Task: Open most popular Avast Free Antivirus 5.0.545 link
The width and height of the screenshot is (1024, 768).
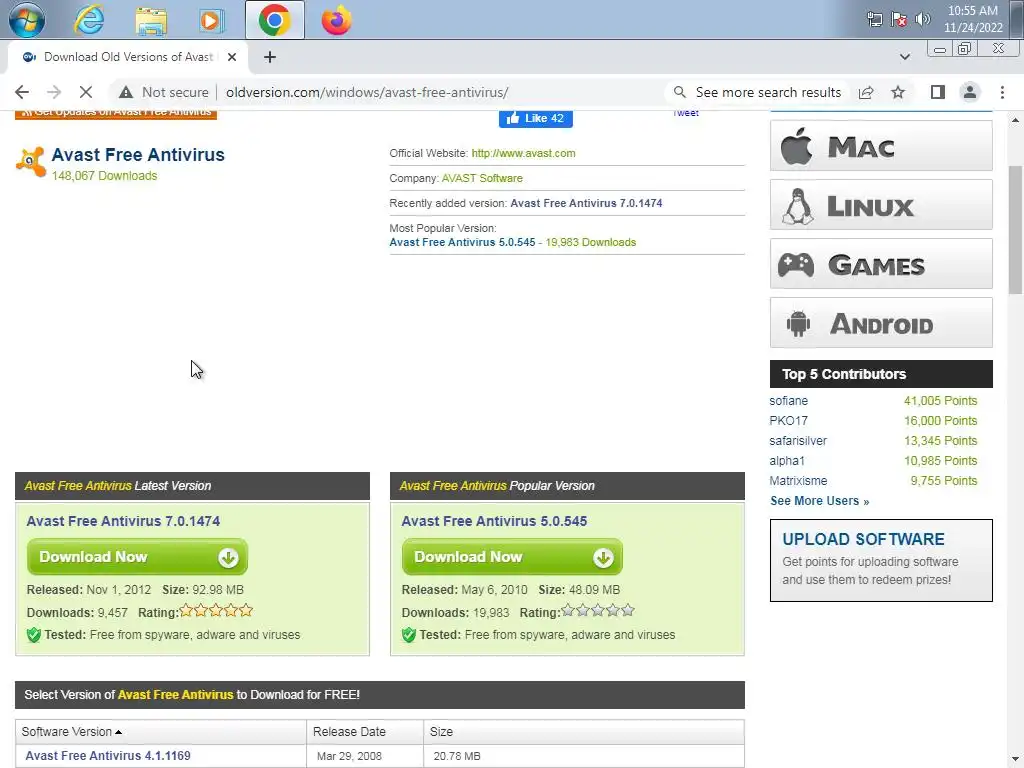Action: [462, 242]
